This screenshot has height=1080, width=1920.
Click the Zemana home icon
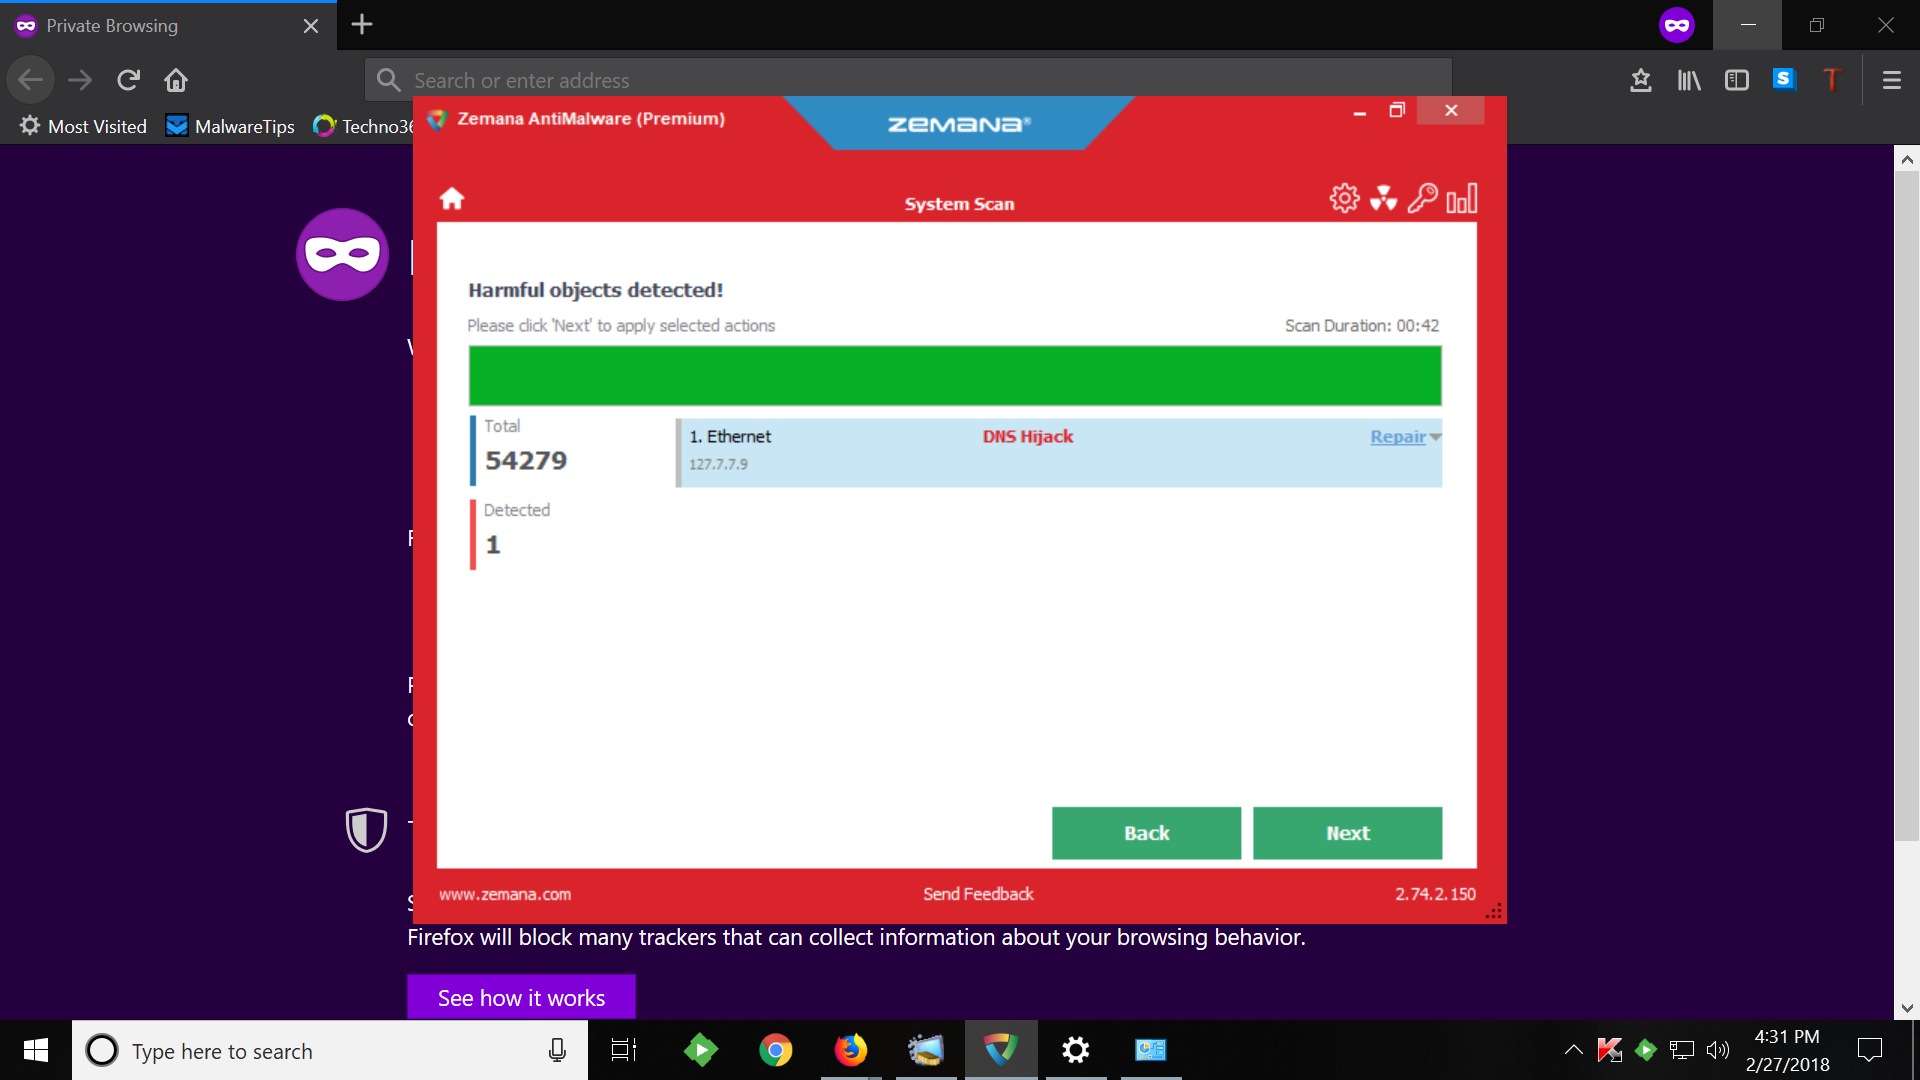[452, 199]
